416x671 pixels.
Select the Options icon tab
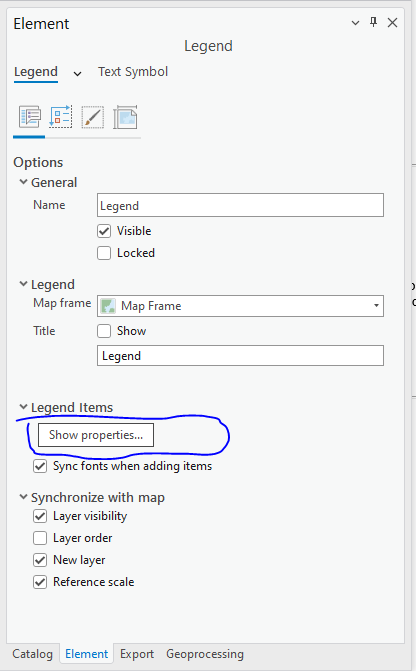30,117
